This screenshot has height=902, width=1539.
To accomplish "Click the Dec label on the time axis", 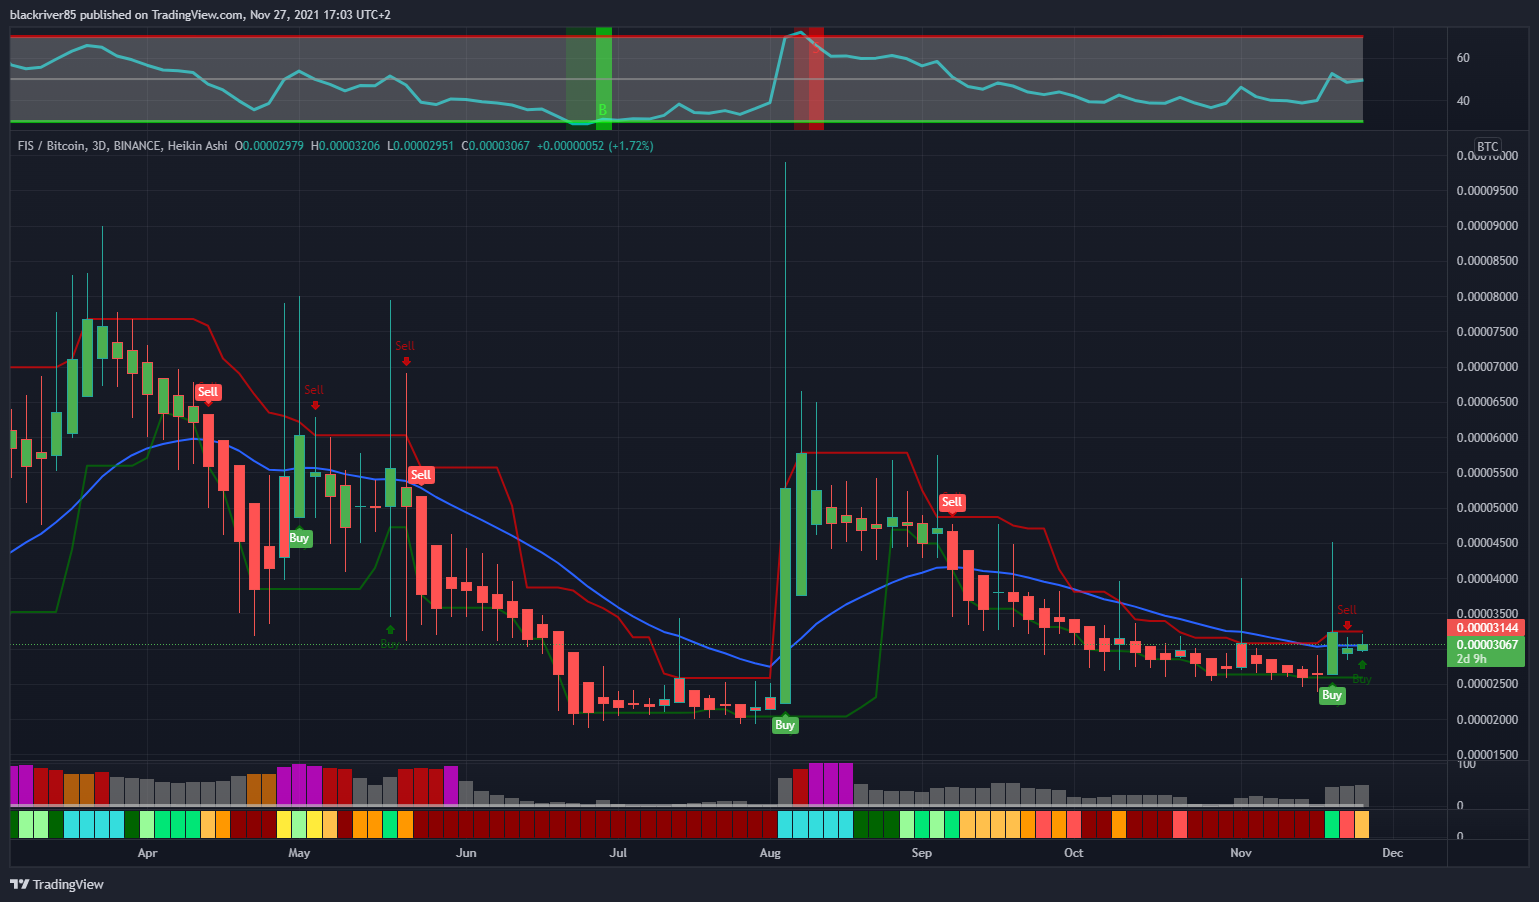I will tap(1393, 853).
